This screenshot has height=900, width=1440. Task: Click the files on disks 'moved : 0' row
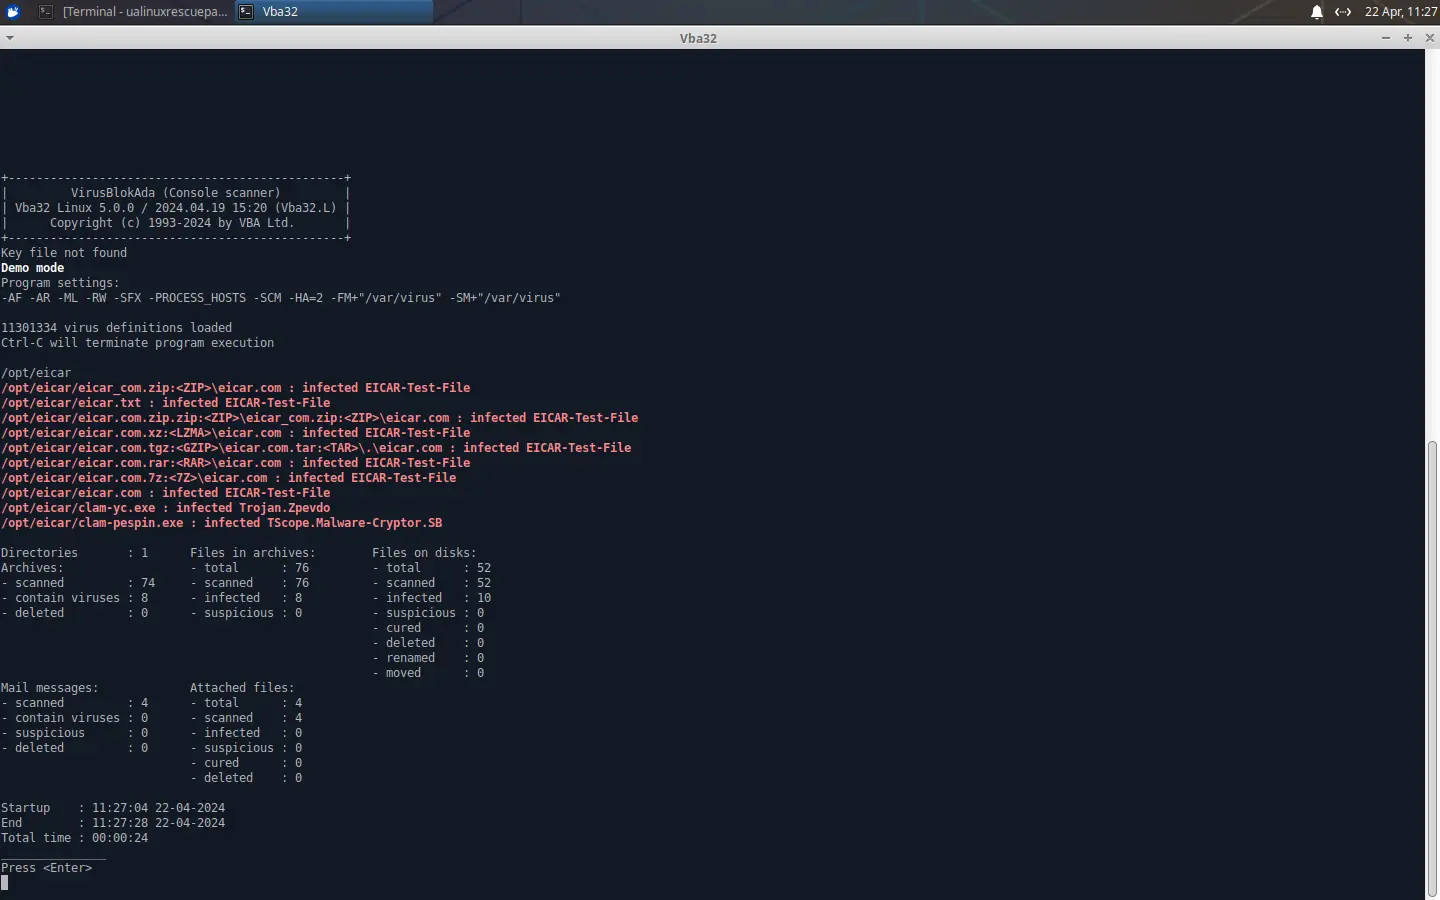429,673
